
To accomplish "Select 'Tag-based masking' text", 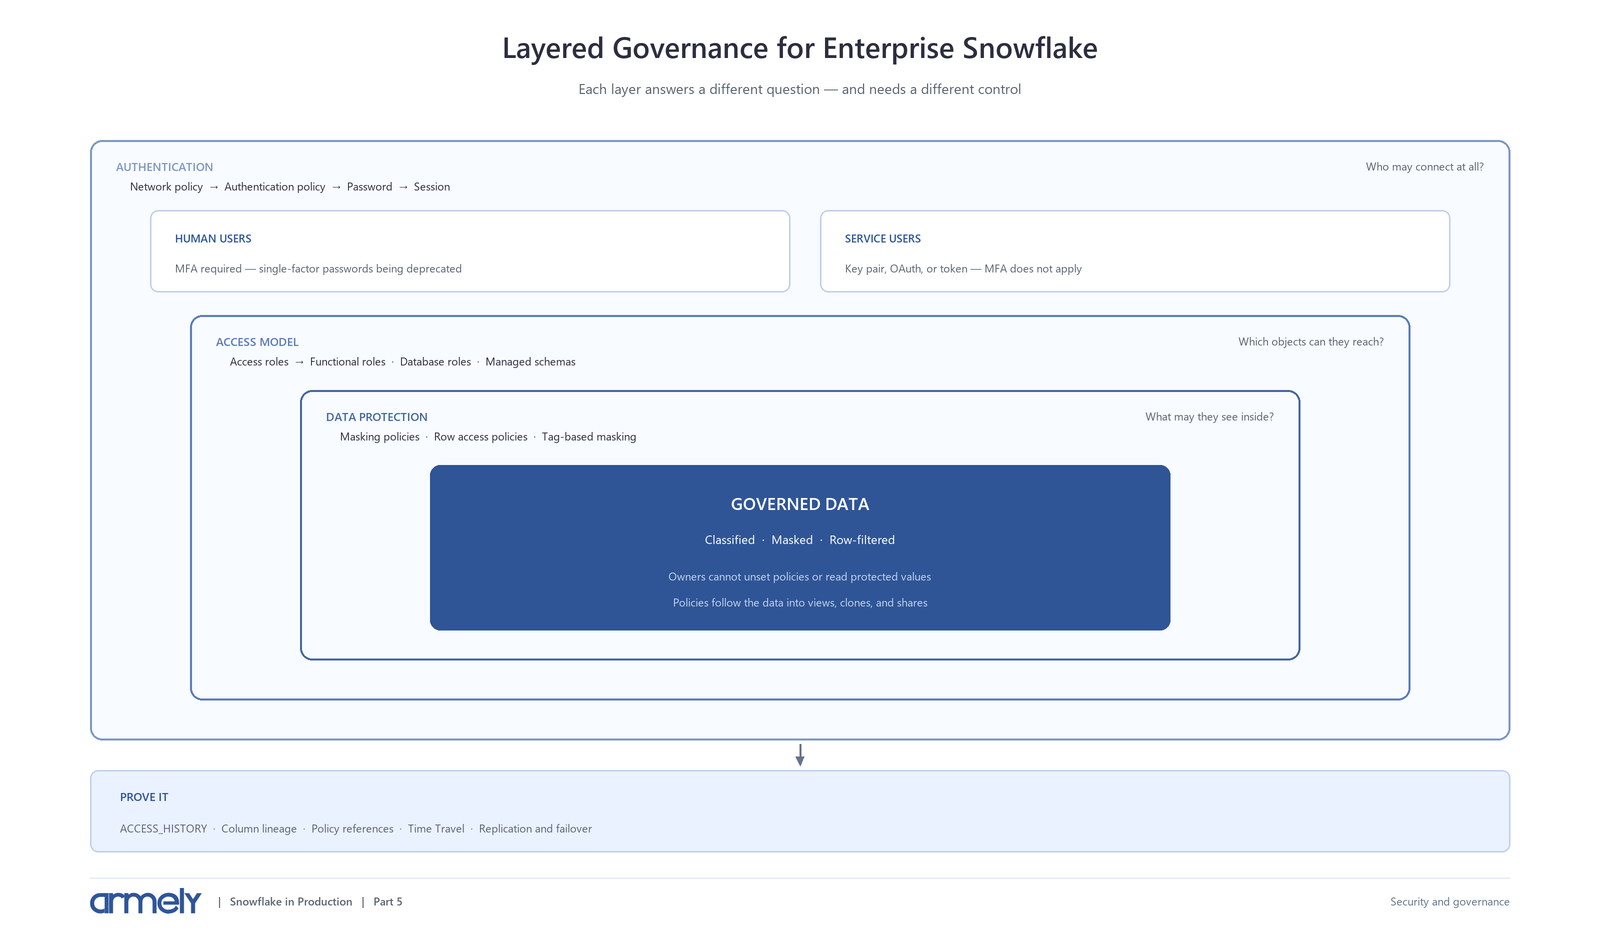I will point(589,437).
